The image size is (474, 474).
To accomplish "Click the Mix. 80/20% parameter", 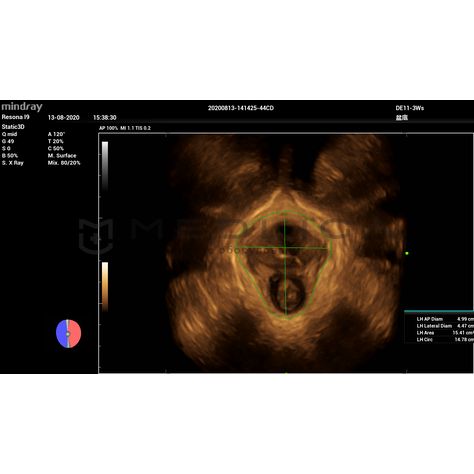I will click(x=64, y=163).
